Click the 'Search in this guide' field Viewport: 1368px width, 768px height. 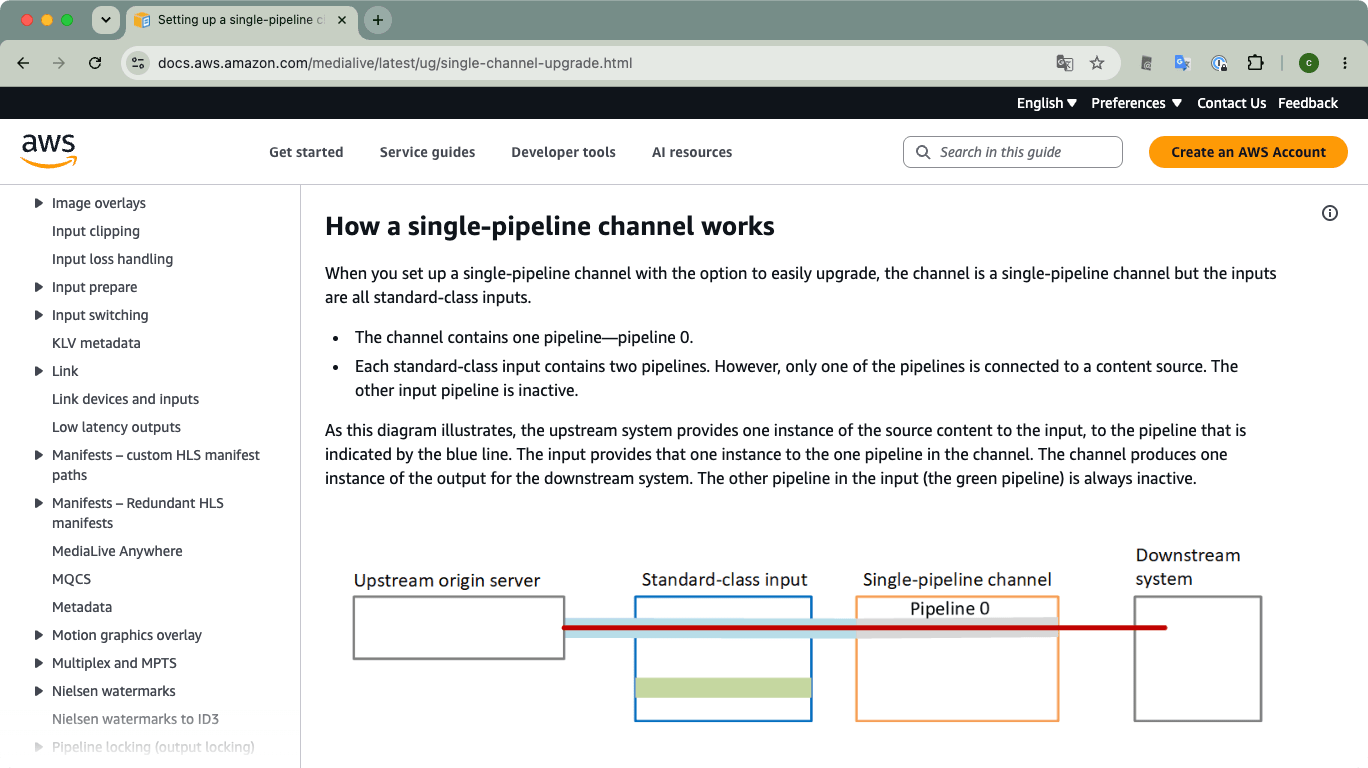tap(1012, 152)
